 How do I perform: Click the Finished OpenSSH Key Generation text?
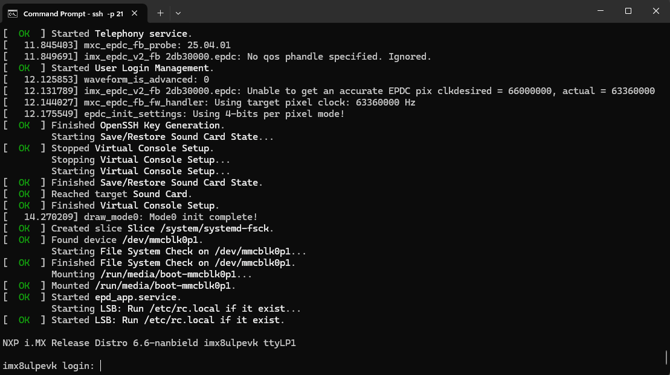138,126
